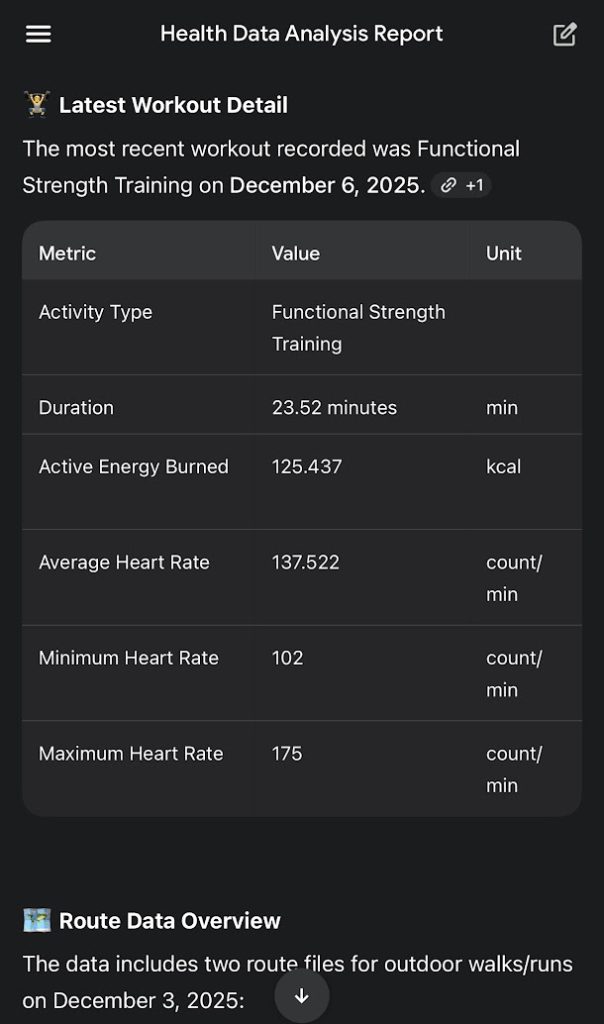Screen dimensions: 604x1024
Task: Tap the Value column header
Action: click(295, 253)
